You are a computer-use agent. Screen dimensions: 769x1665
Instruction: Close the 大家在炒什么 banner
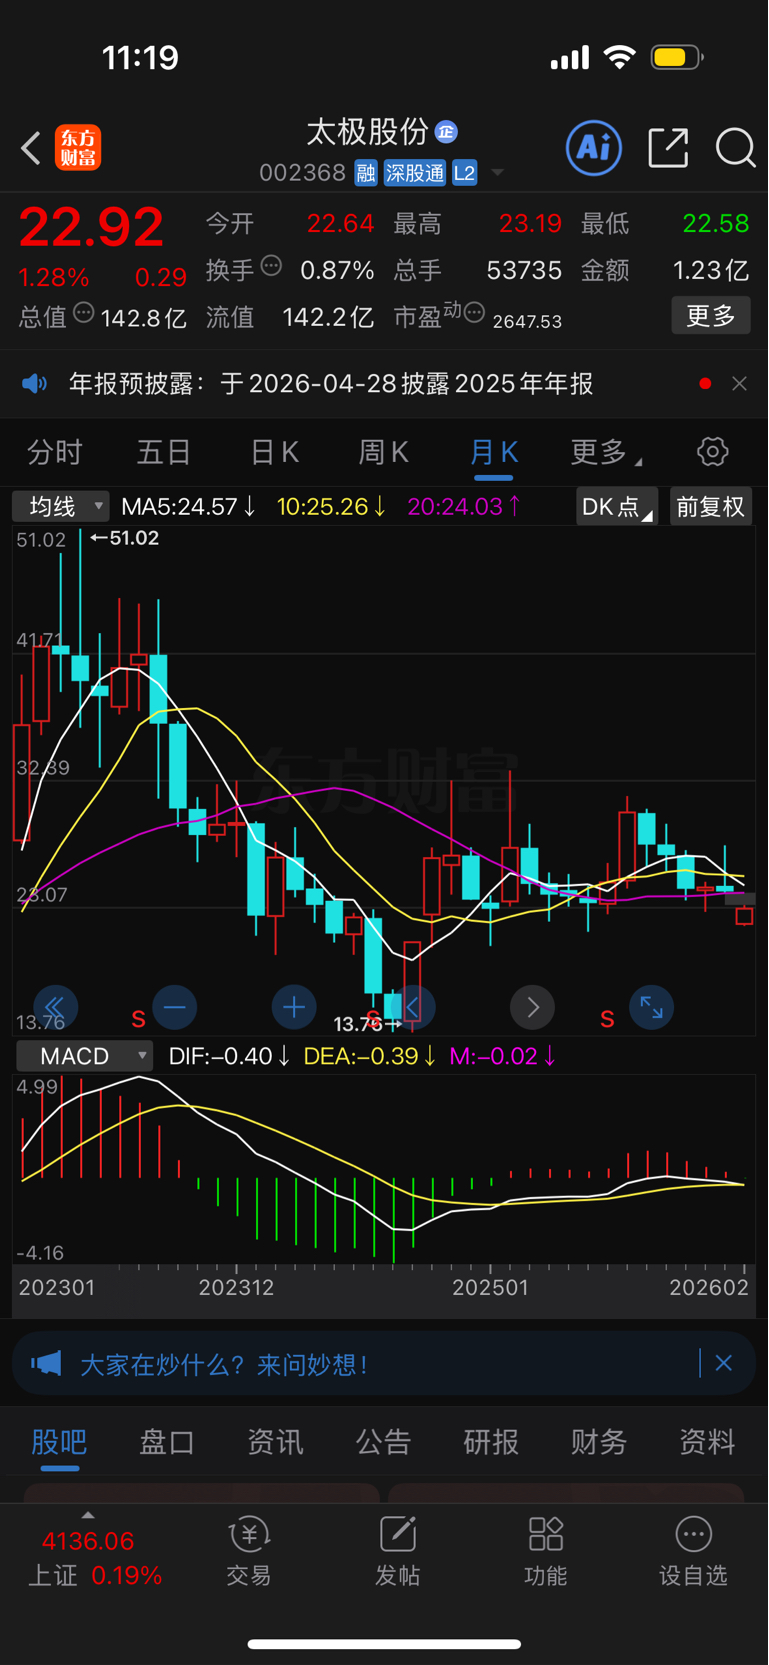(724, 1363)
